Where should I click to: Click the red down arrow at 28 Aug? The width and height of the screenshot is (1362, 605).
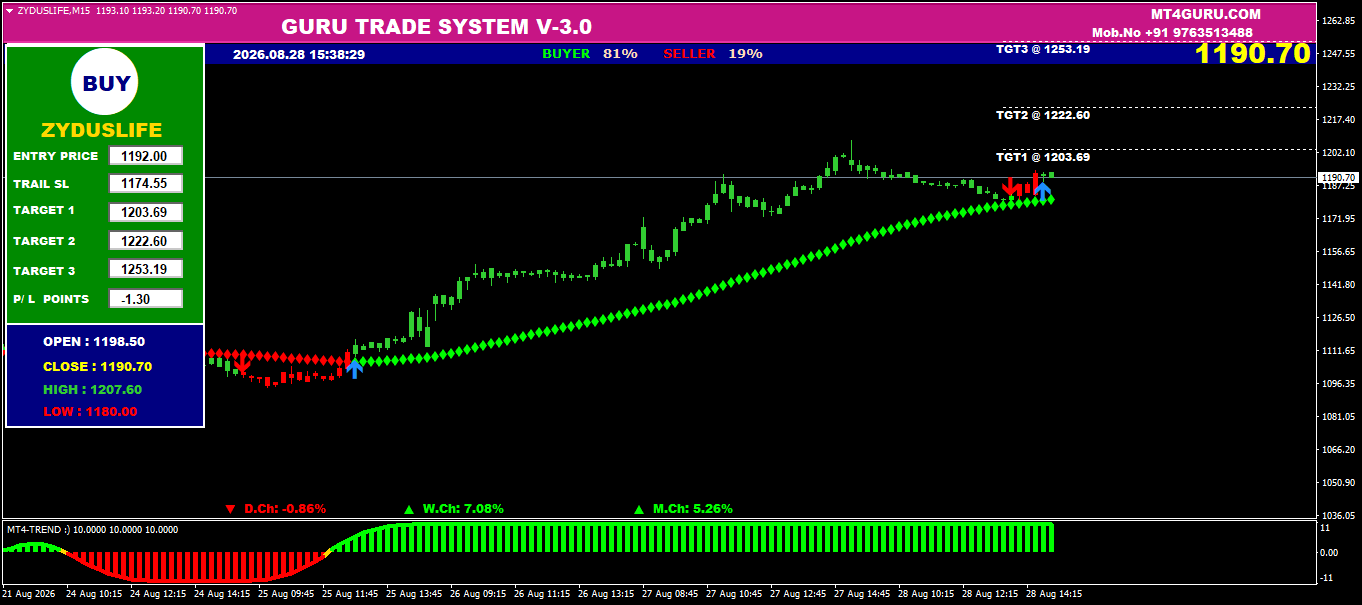click(1012, 187)
